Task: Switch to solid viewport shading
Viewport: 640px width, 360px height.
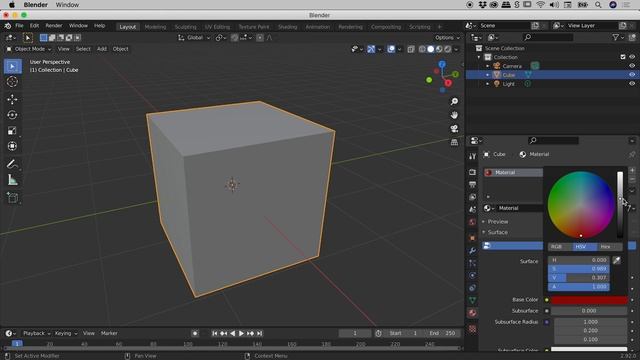Action: click(x=431, y=49)
